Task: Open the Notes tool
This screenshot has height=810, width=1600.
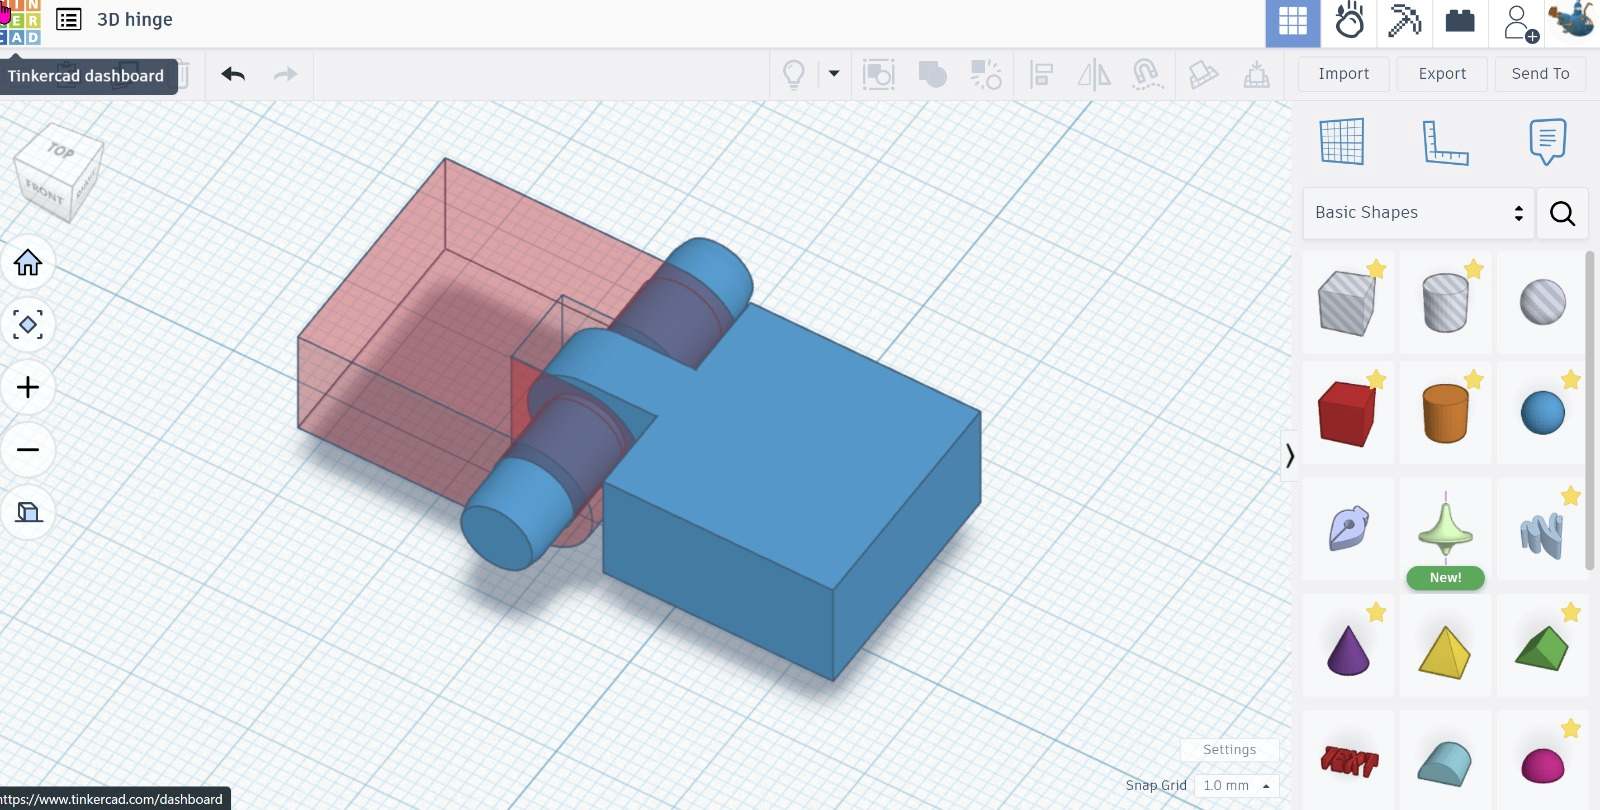Action: coord(1547,142)
